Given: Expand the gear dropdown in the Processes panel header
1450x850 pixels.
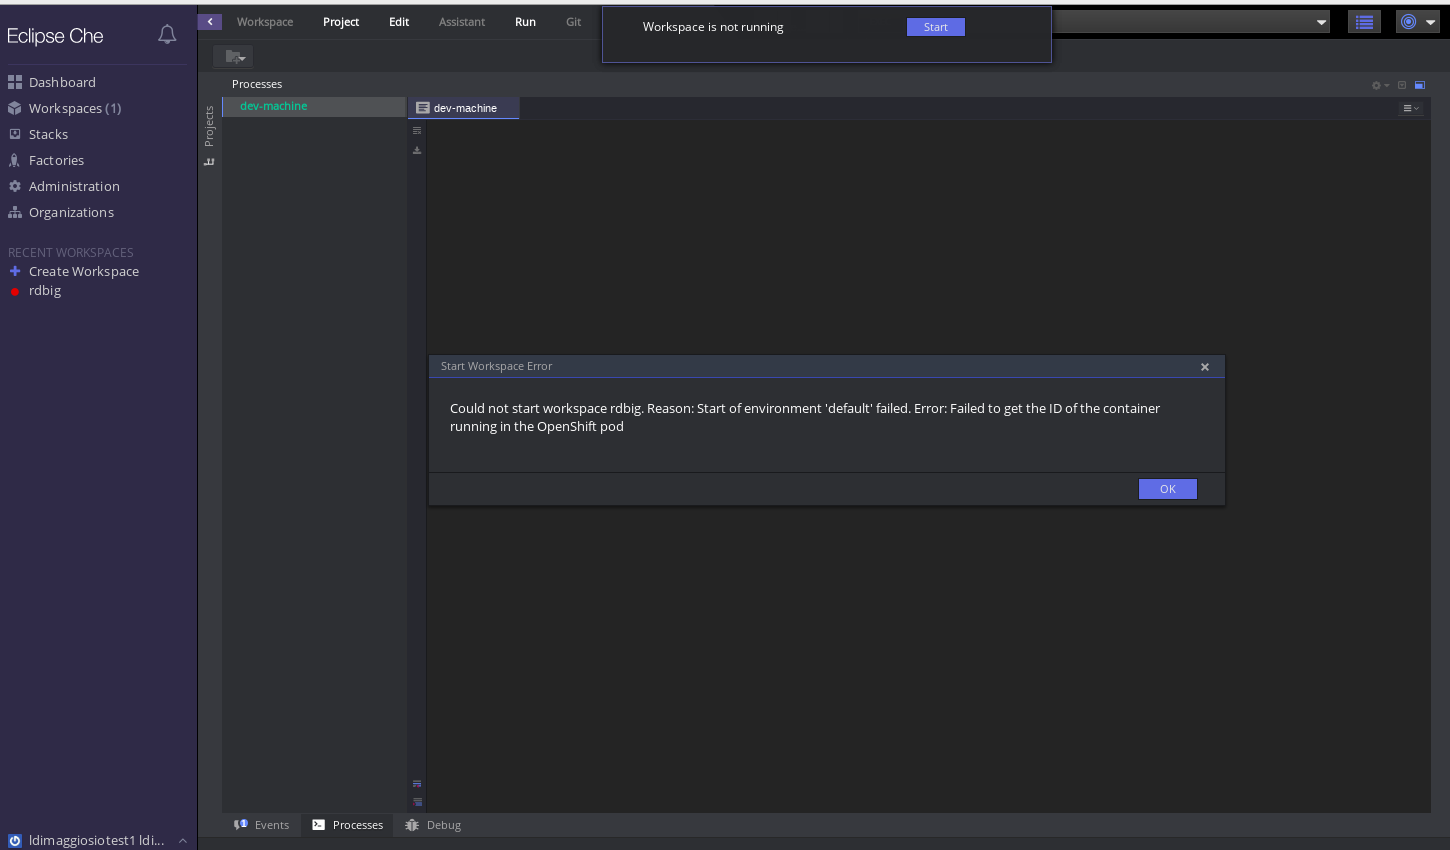Looking at the screenshot, I should pyautogui.click(x=1379, y=85).
